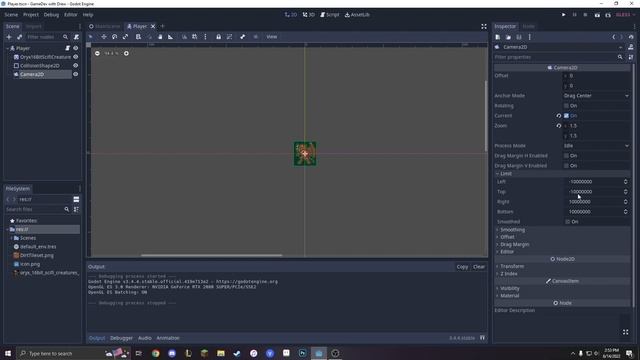Open snapping options three-dot menu

click(205, 37)
